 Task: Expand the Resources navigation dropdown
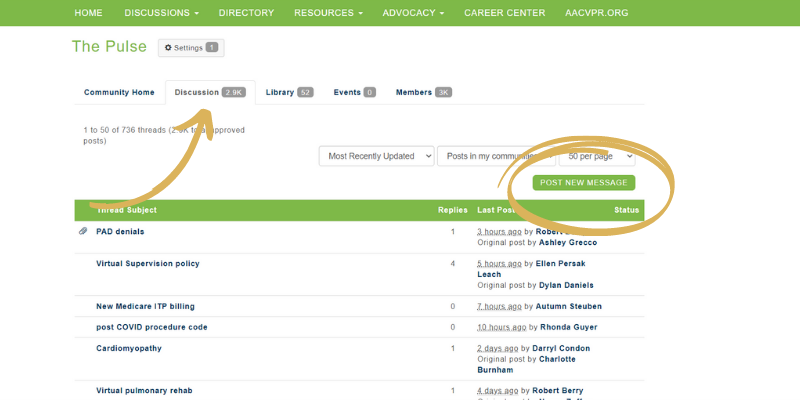point(328,13)
